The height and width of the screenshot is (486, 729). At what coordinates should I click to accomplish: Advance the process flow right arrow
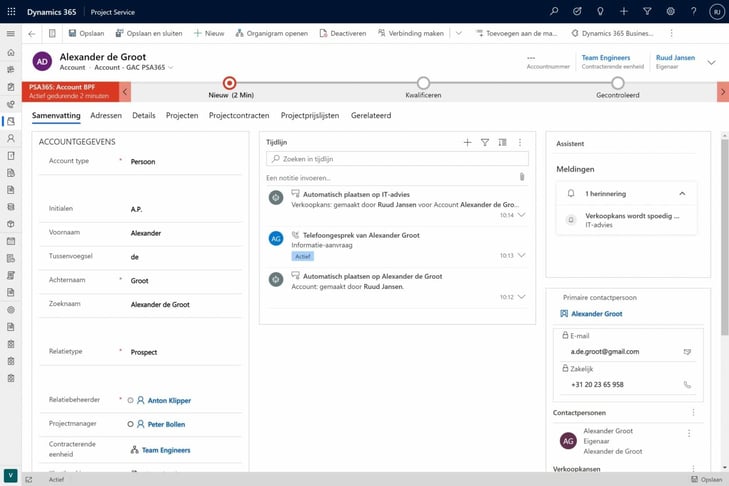[723, 92]
